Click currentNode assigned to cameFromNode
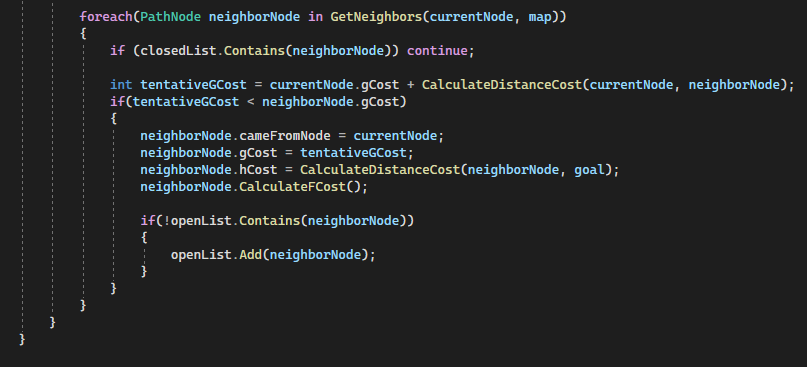Image resolution: width=807 pixels, height=367 pixels. (395, 136)
